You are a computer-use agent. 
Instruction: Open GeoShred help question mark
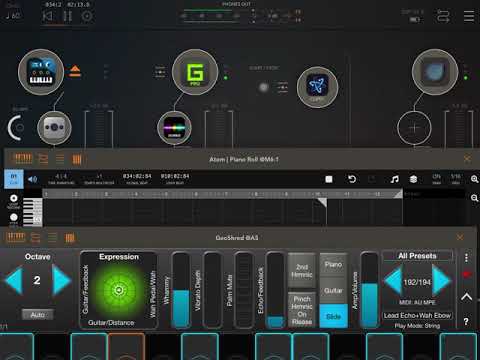coord(466,321)
